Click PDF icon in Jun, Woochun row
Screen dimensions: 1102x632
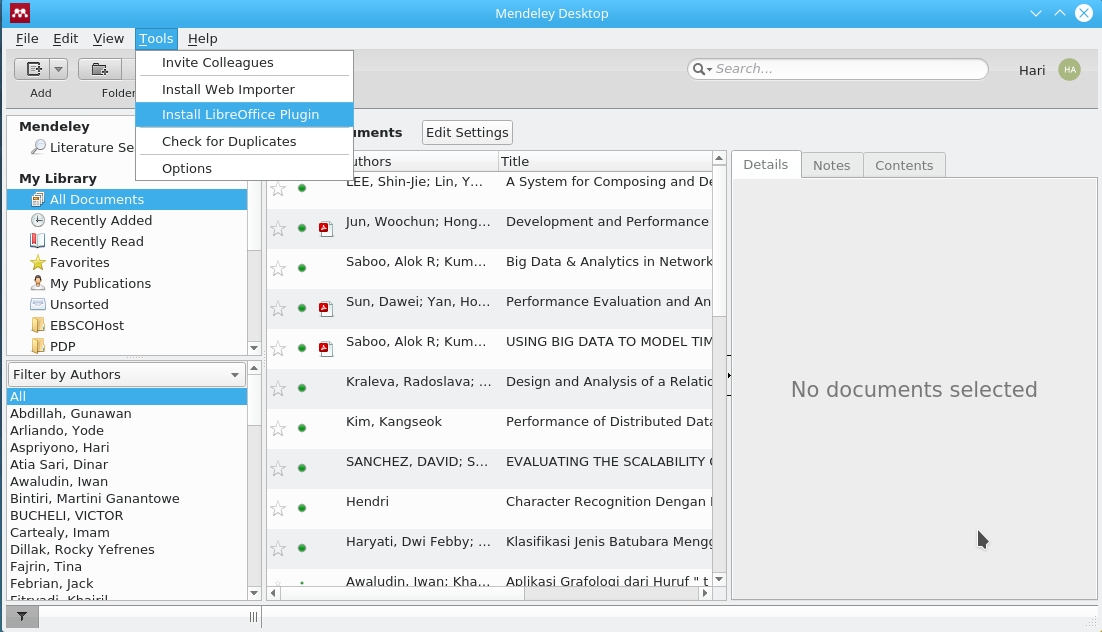coord(325,229)
